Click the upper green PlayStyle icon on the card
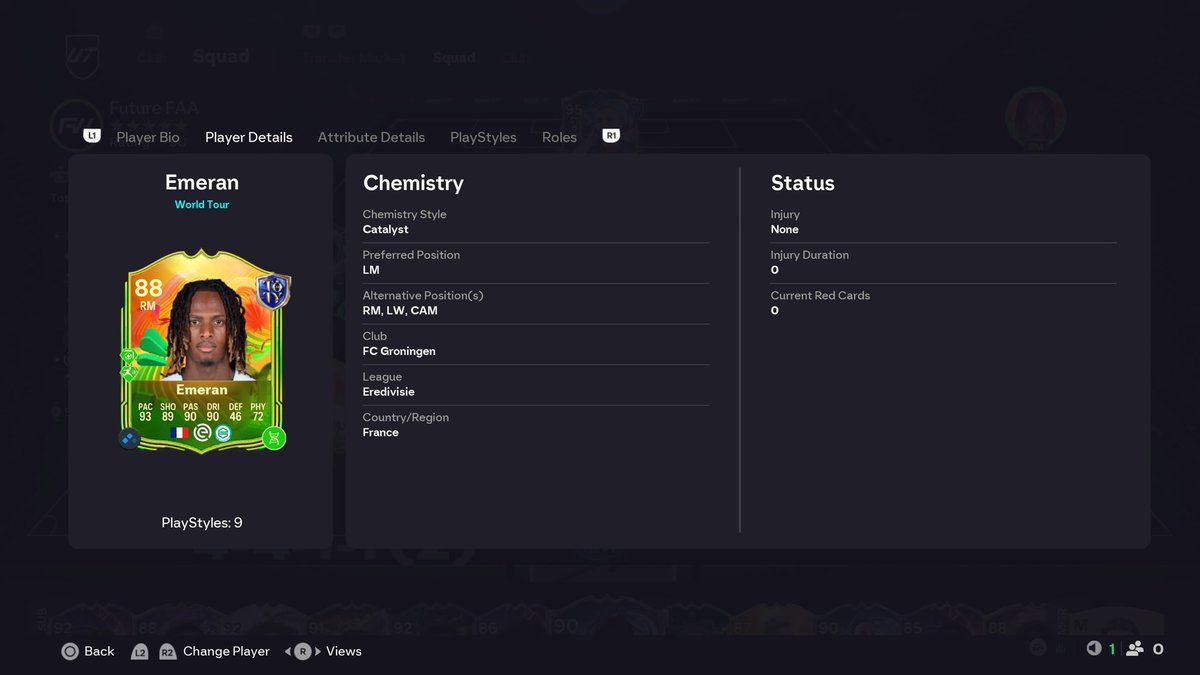1200x675 pixels. coord(128,355)
